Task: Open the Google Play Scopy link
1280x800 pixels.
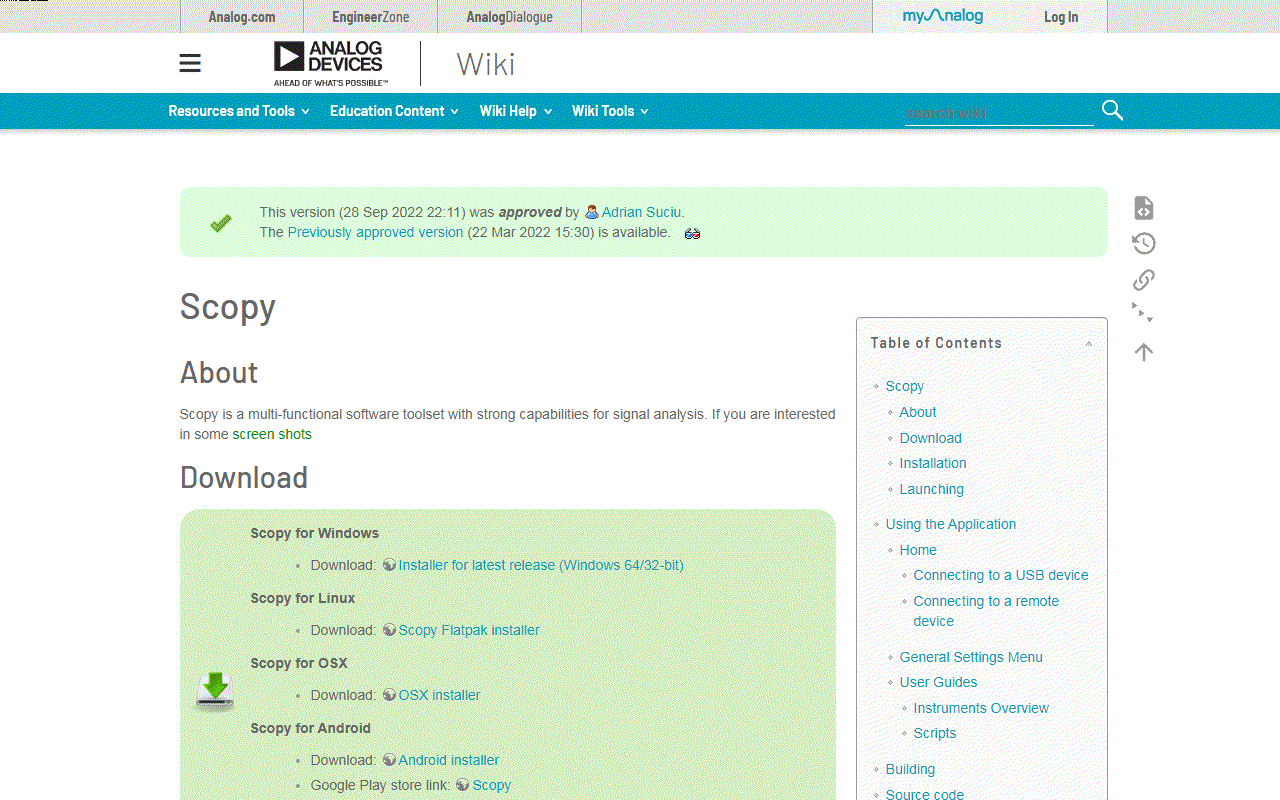Action: [x=491, y=785]
